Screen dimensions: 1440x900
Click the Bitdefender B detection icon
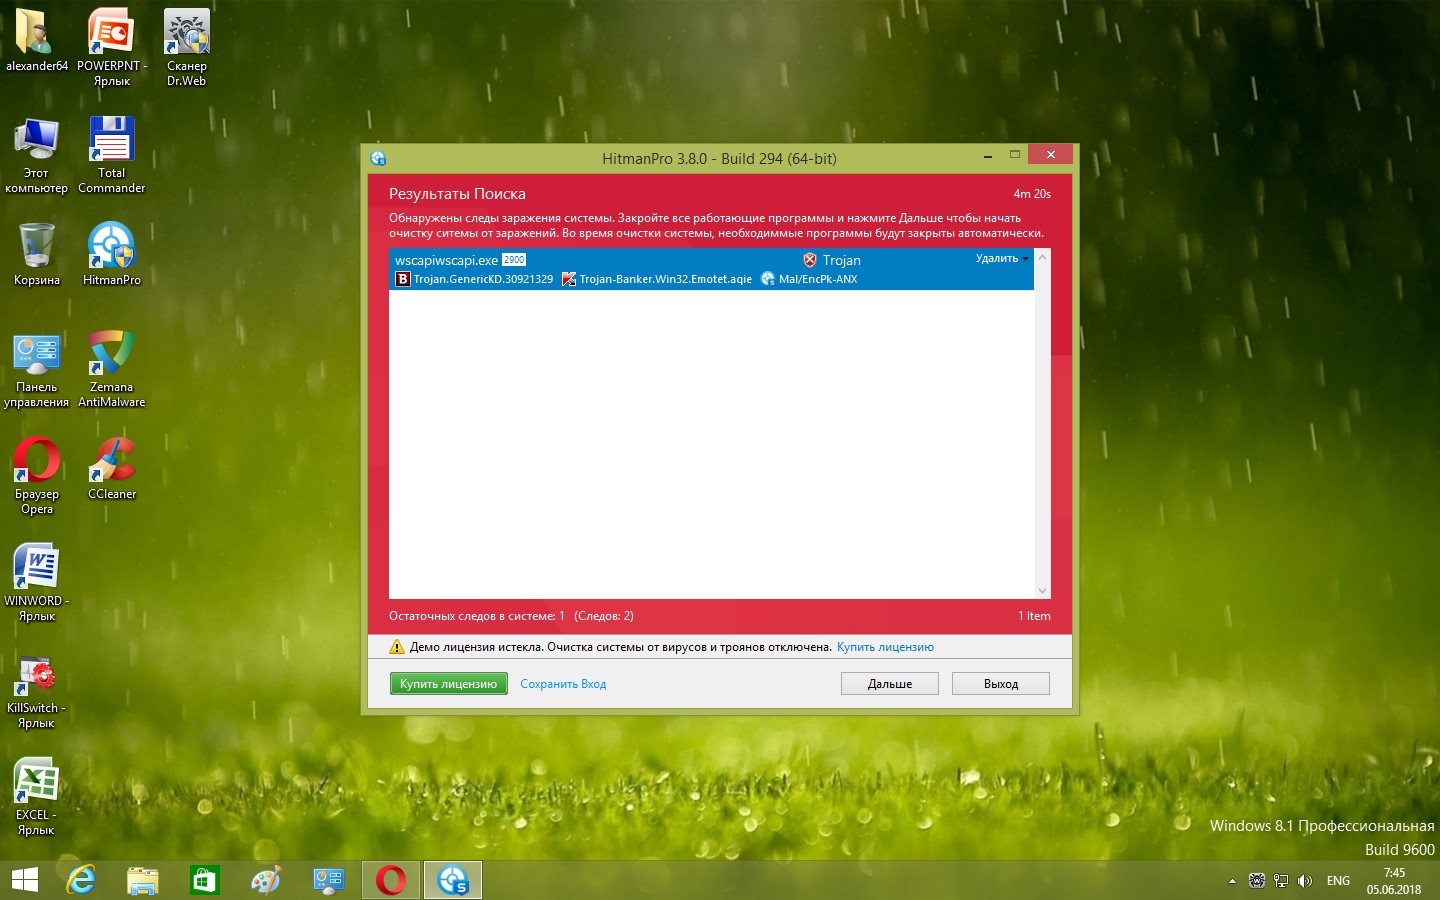[x=403, y=279]
